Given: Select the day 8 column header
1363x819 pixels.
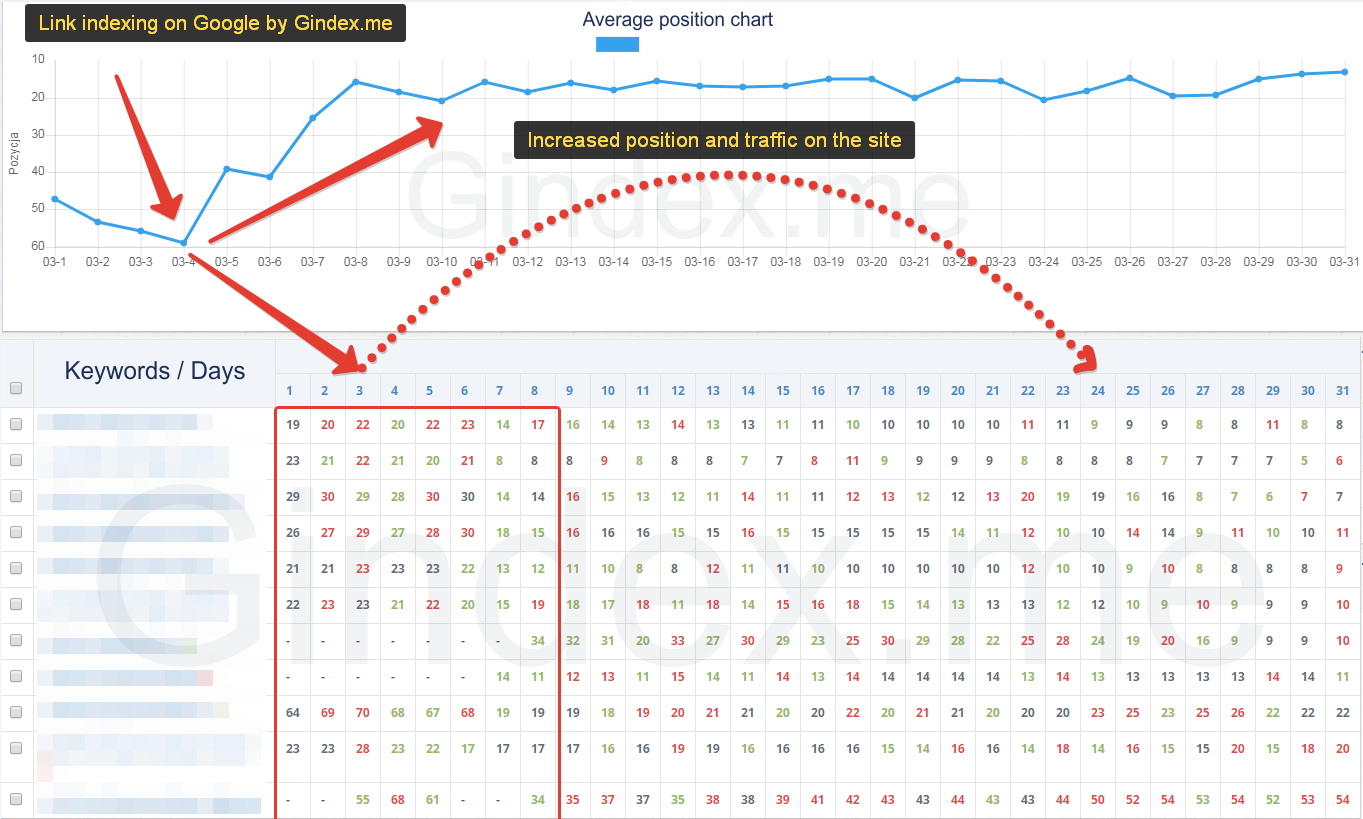Looking at the screenshot, I should [535, 391].
